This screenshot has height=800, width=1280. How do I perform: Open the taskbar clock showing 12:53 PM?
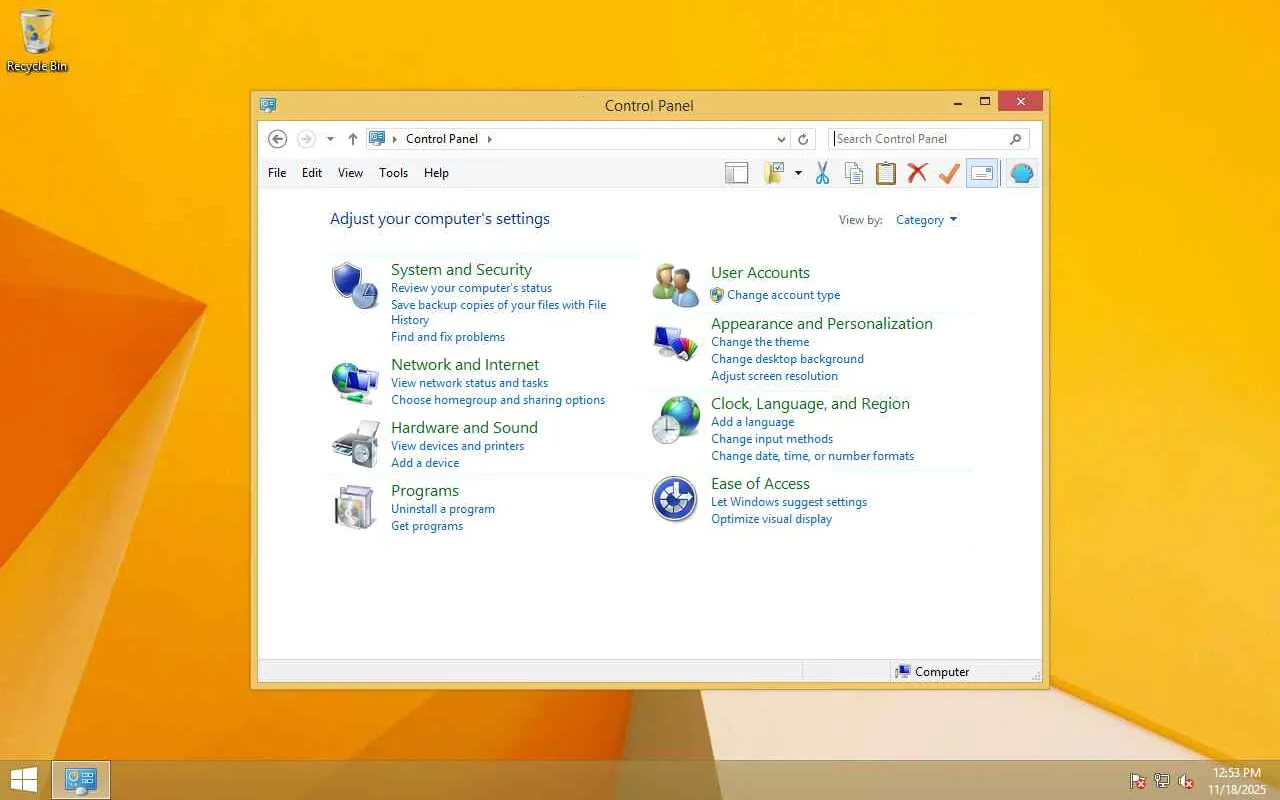click(1236, 781)
